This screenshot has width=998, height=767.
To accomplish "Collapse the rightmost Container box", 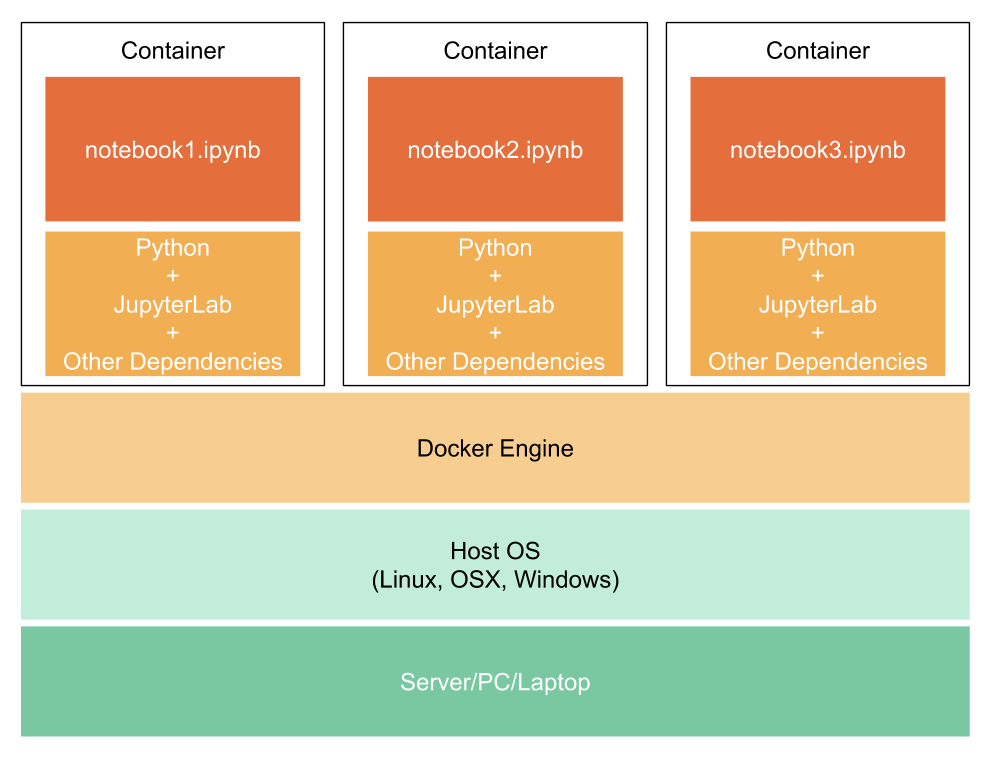I will (x=817, y=200).
